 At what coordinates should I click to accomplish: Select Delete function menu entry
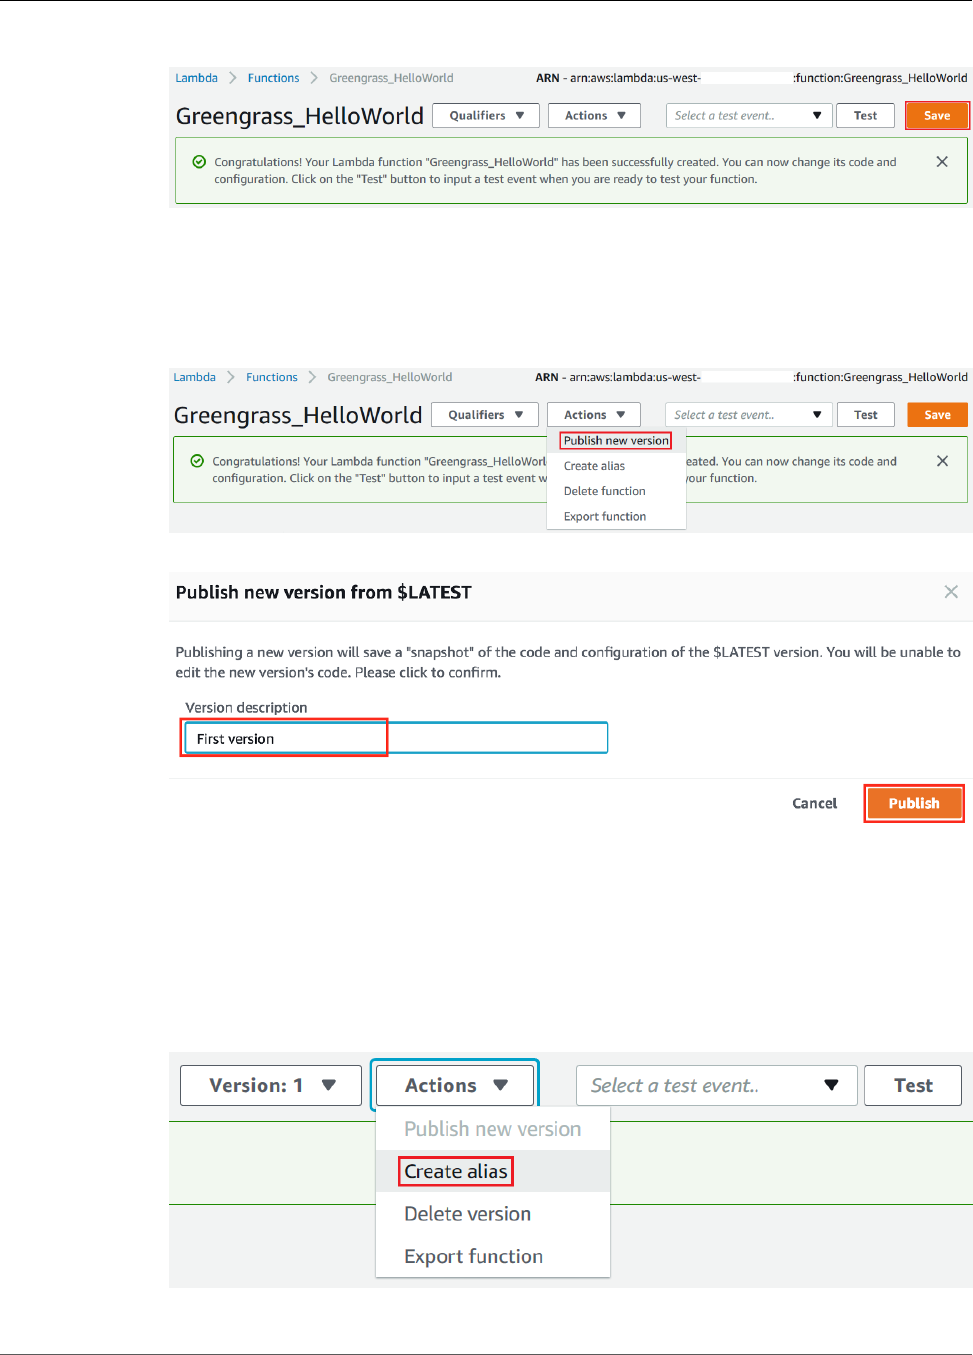tap(604, 491)
